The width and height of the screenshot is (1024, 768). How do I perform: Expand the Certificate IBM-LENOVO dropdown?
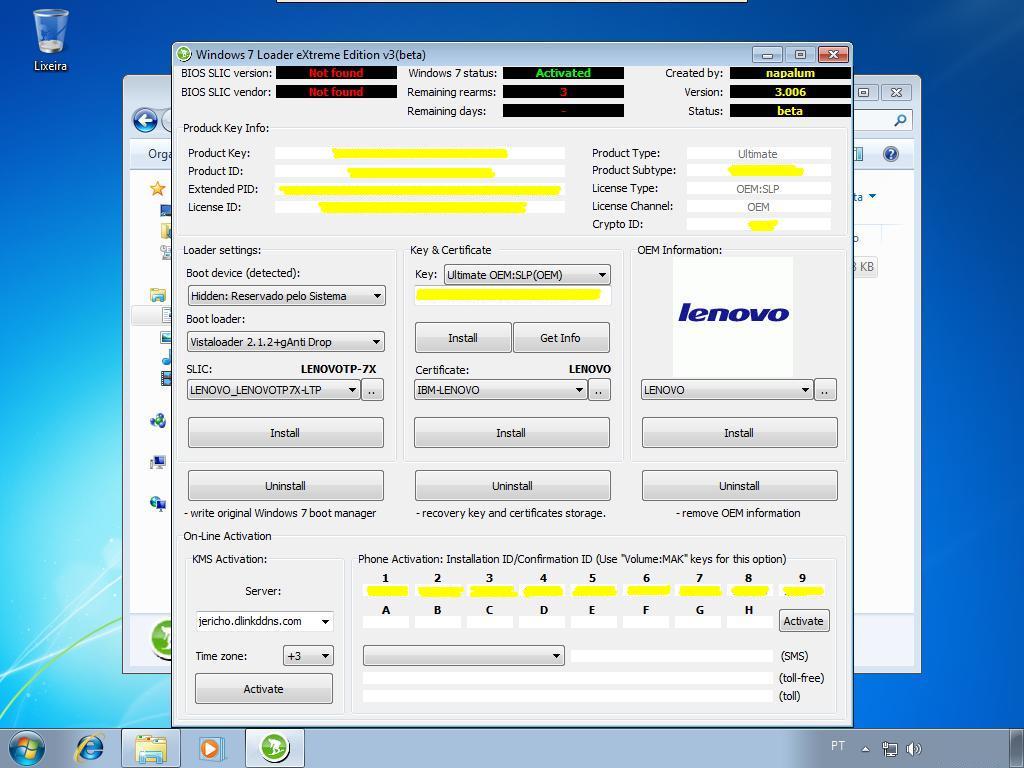[500, 390]
